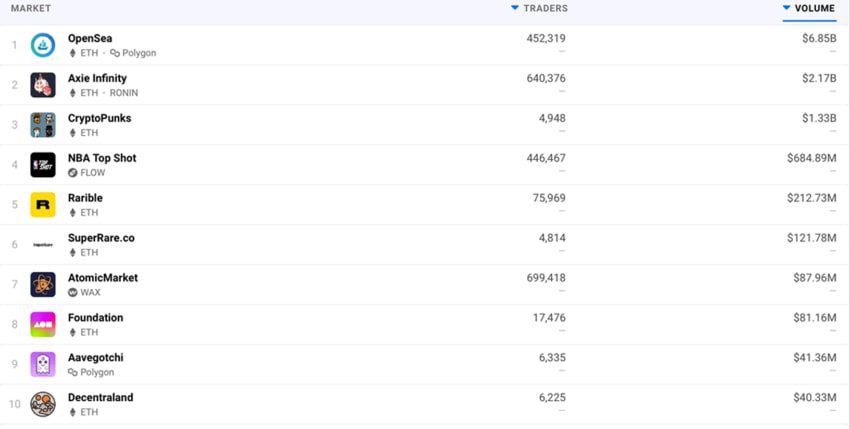Click rank number 10 beside Decentraland
The width and height of the screenshot is (850, 429).
[x=15, y=404]
